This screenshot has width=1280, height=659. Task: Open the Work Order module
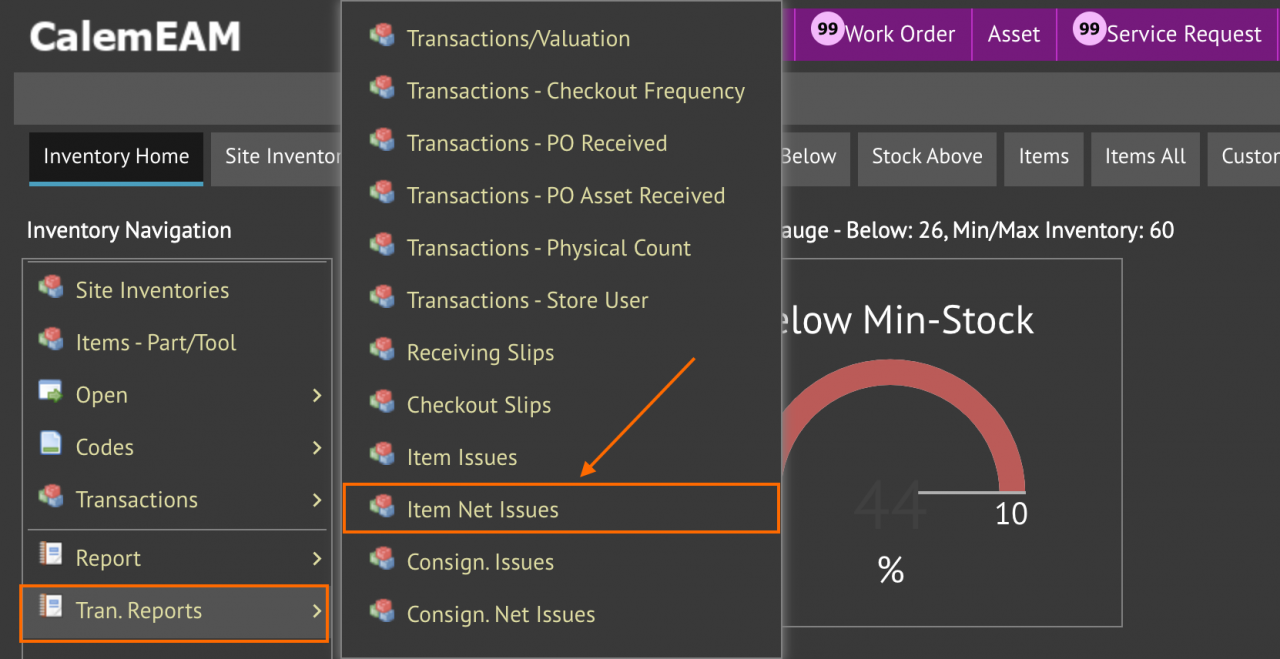coord(883,34)
